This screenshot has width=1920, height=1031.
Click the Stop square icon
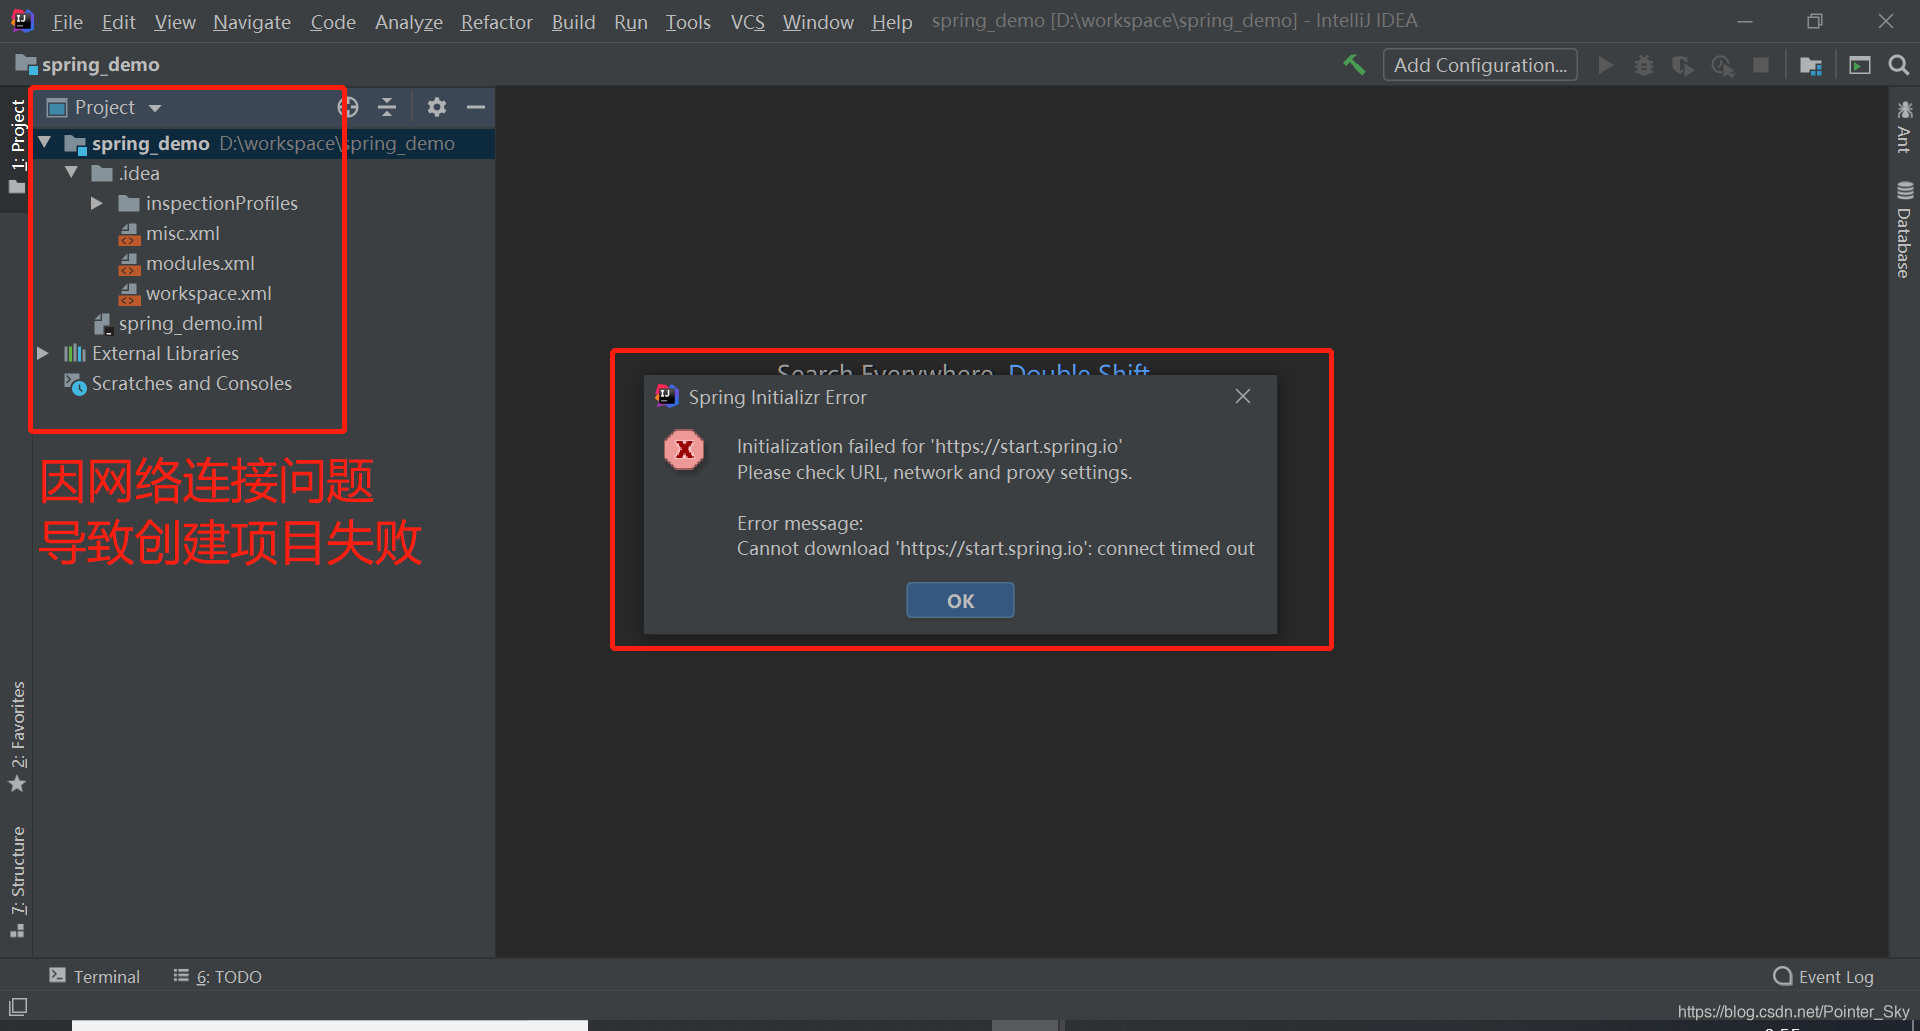click(1761, 65)
